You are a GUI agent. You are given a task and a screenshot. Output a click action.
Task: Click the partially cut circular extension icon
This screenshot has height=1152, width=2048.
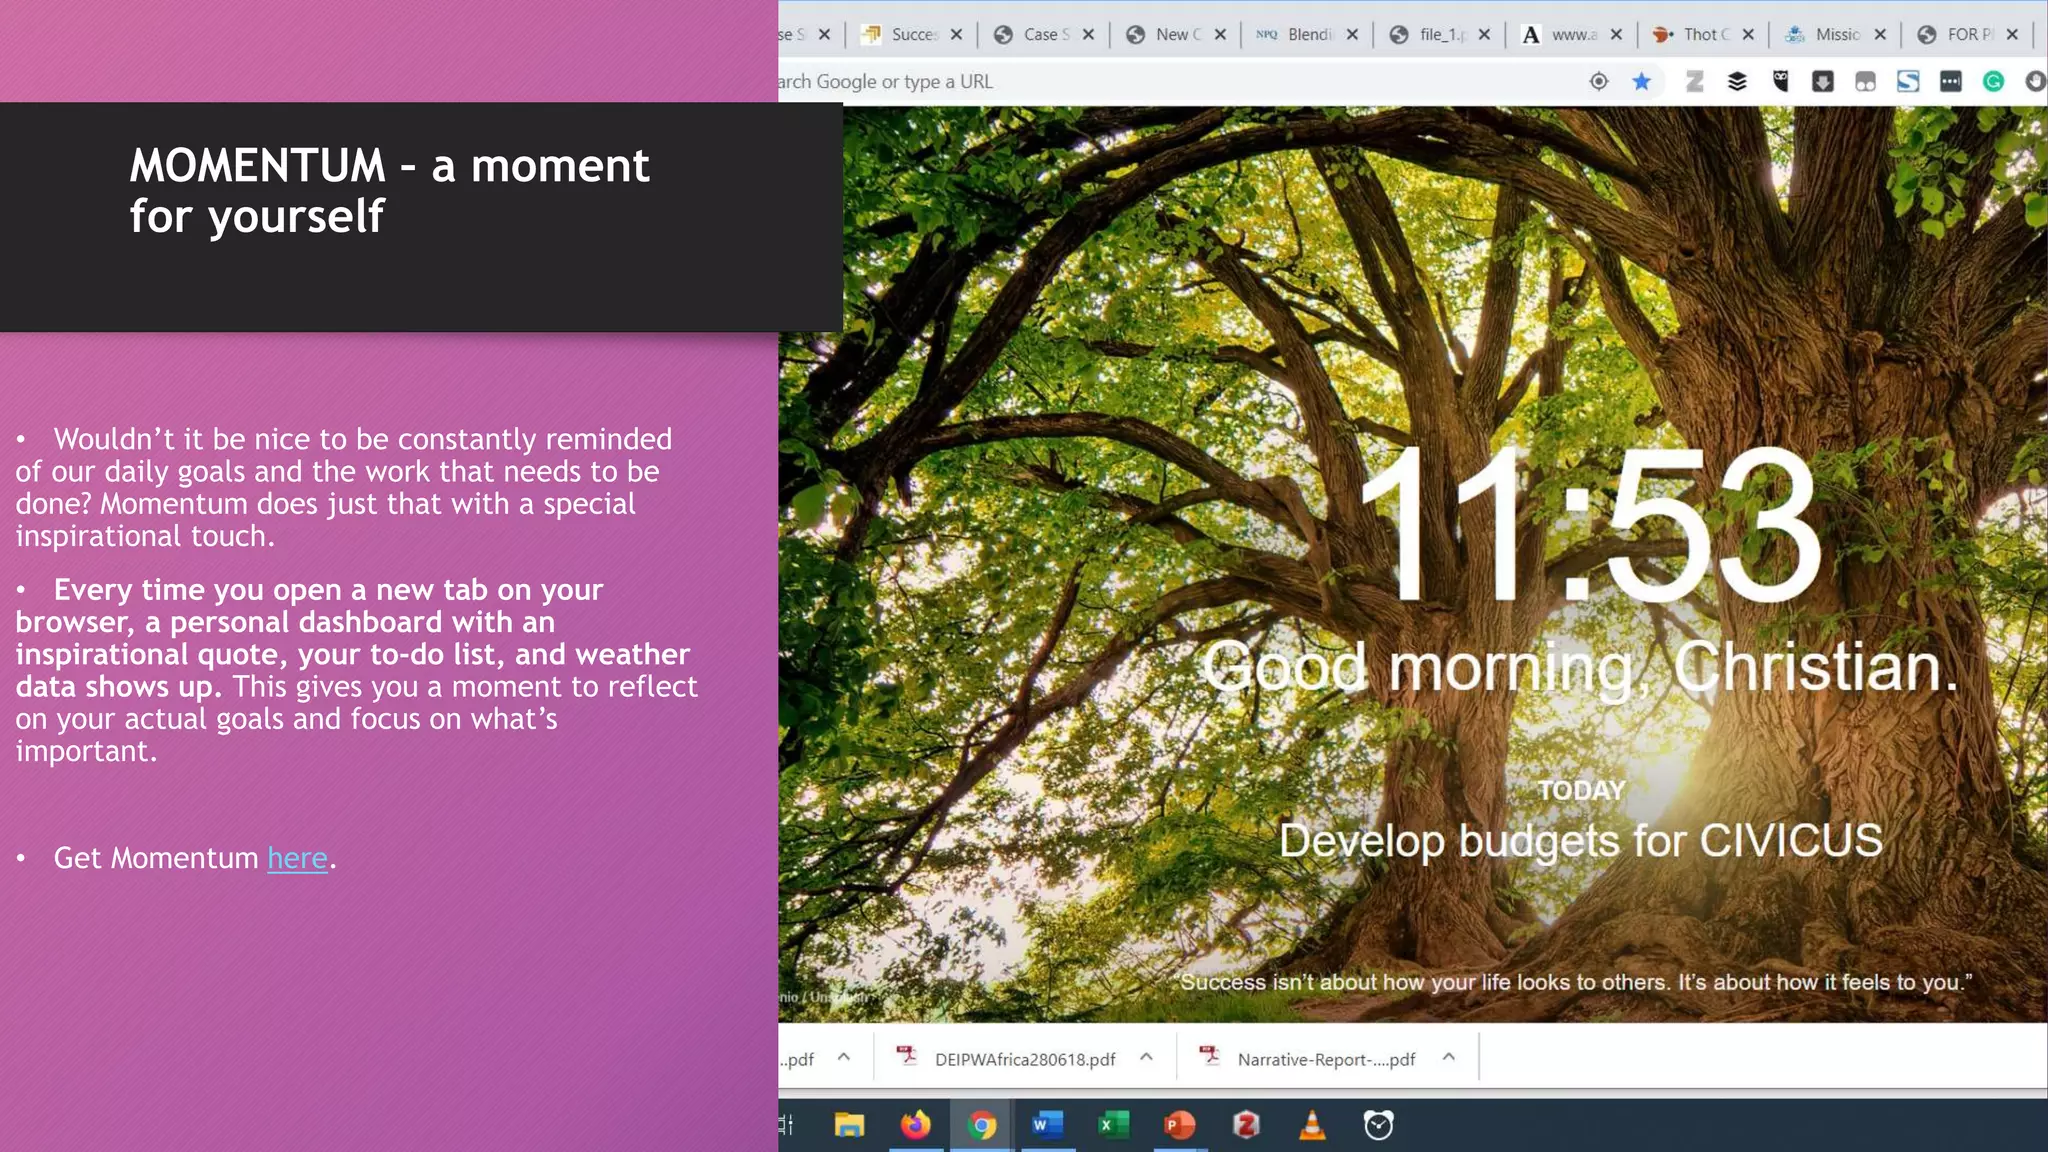2036,82
